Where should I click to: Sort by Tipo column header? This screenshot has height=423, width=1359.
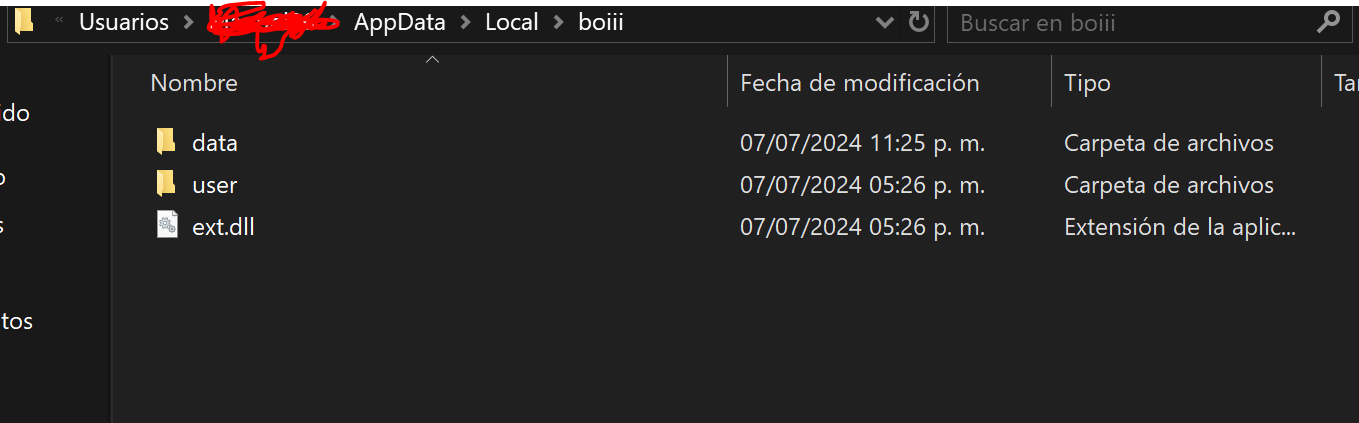tap(1087, 83)
